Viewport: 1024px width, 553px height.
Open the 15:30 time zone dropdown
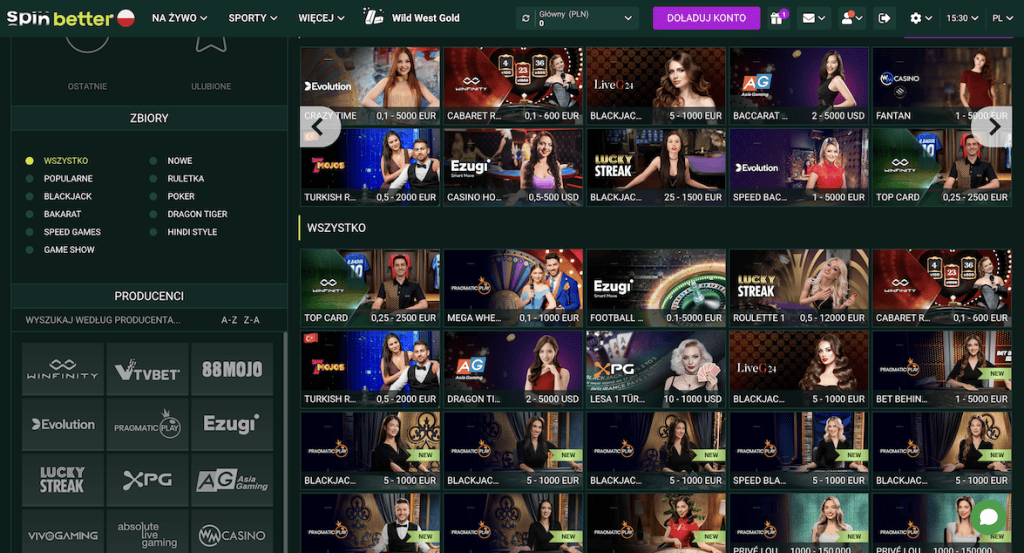pyautogui.click(x=962, y=18)
